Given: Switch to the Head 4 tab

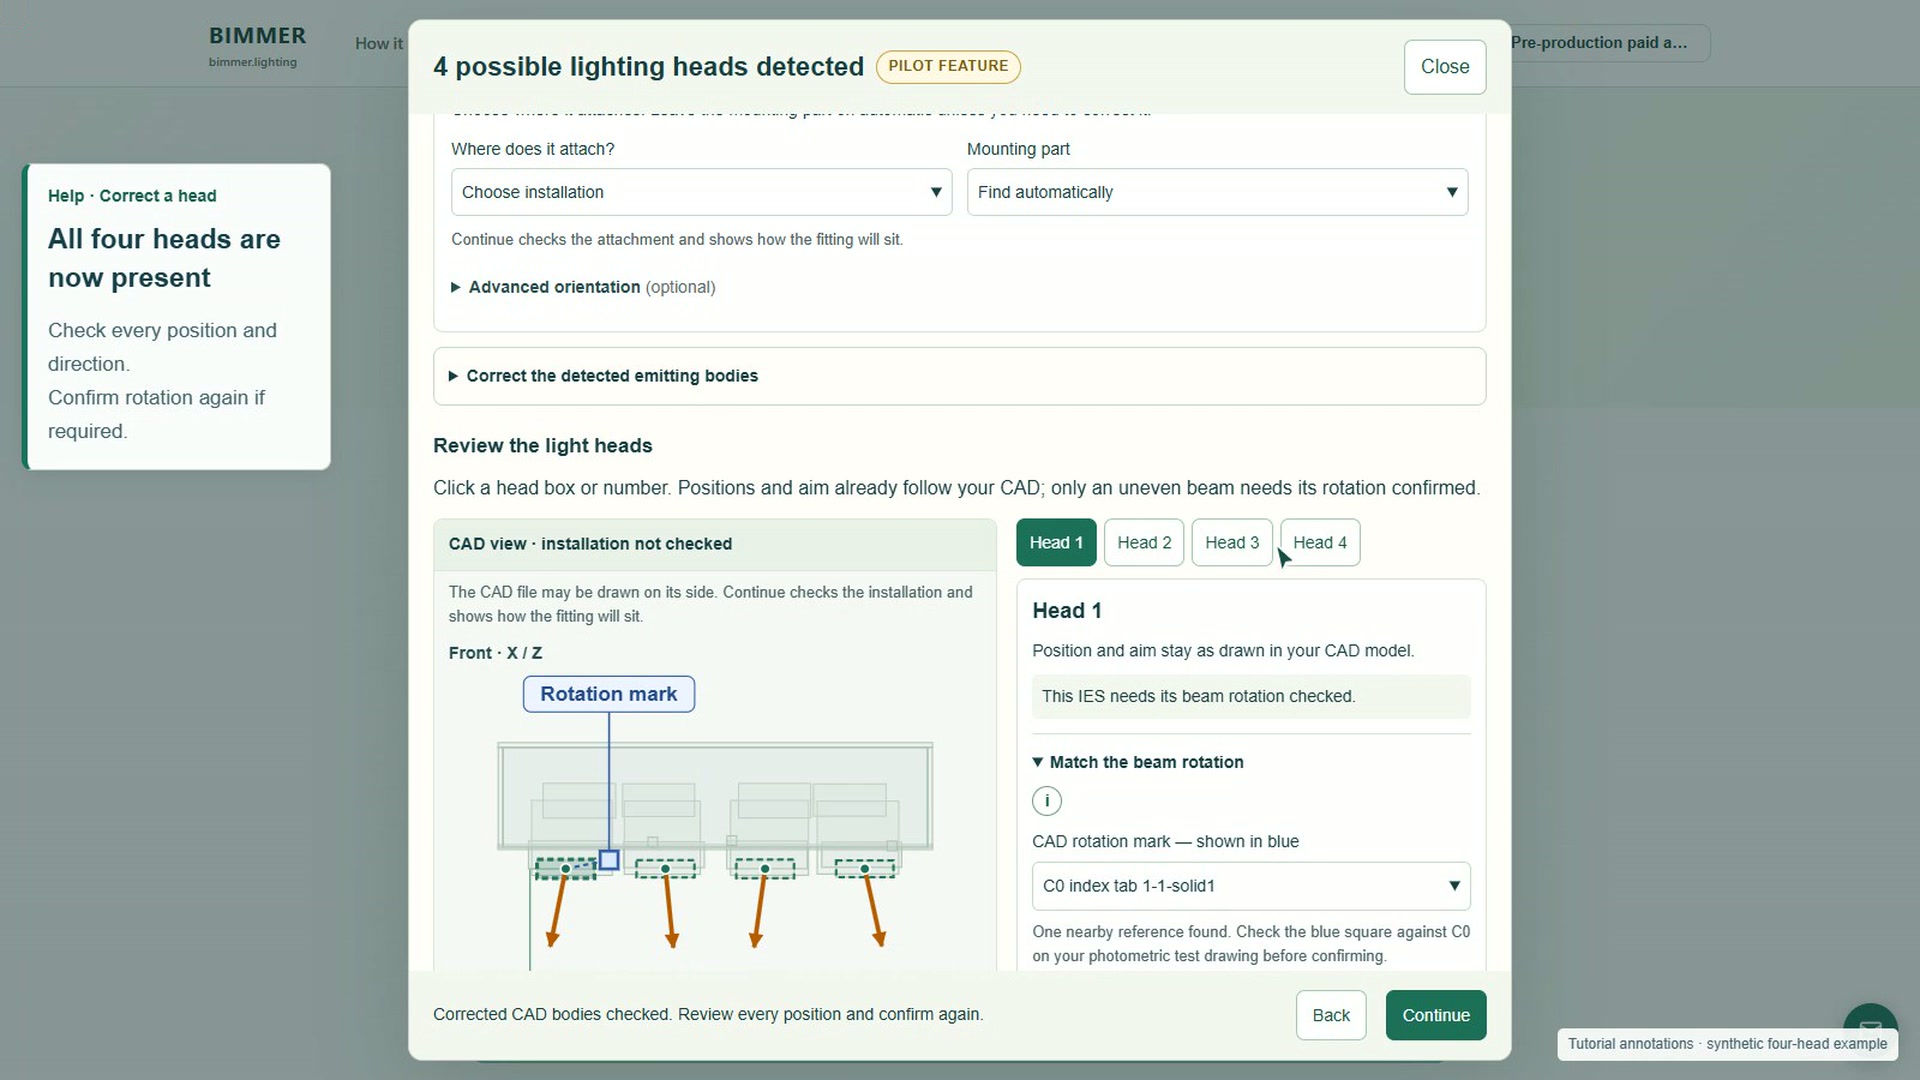Looking at the screenshot, I should pyautogui.click(x=1320, y=543).
